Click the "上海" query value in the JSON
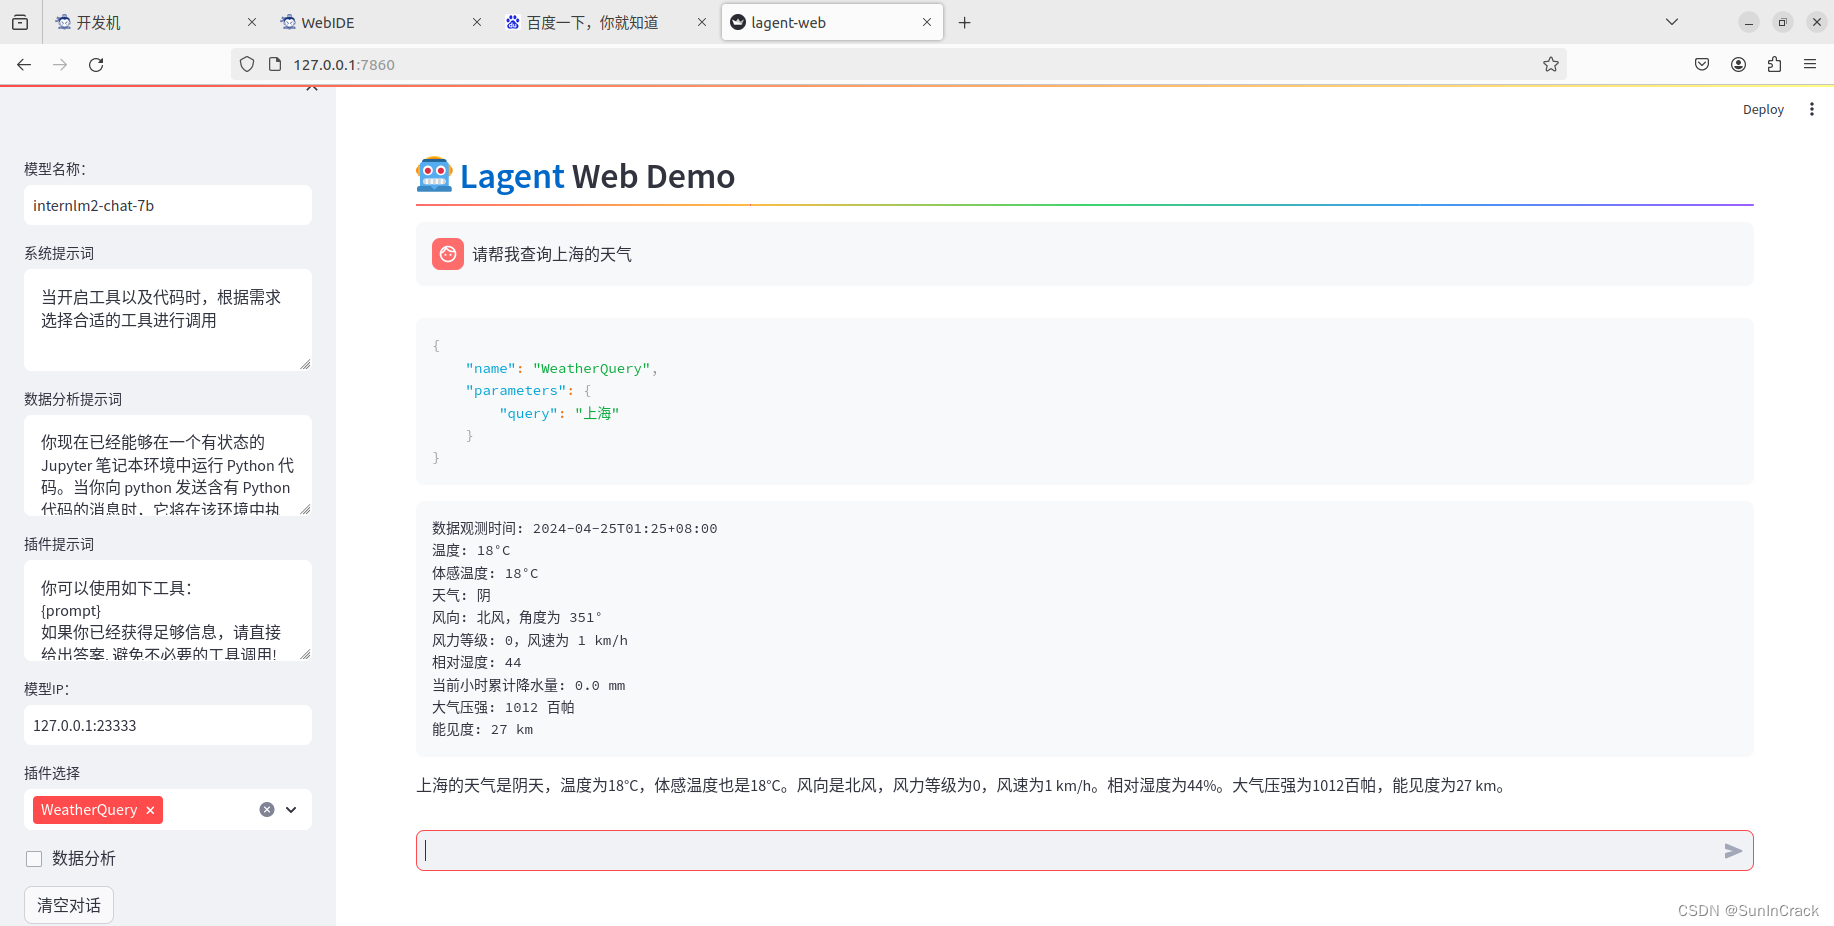The image size is (1834, 926). [597, 413]
